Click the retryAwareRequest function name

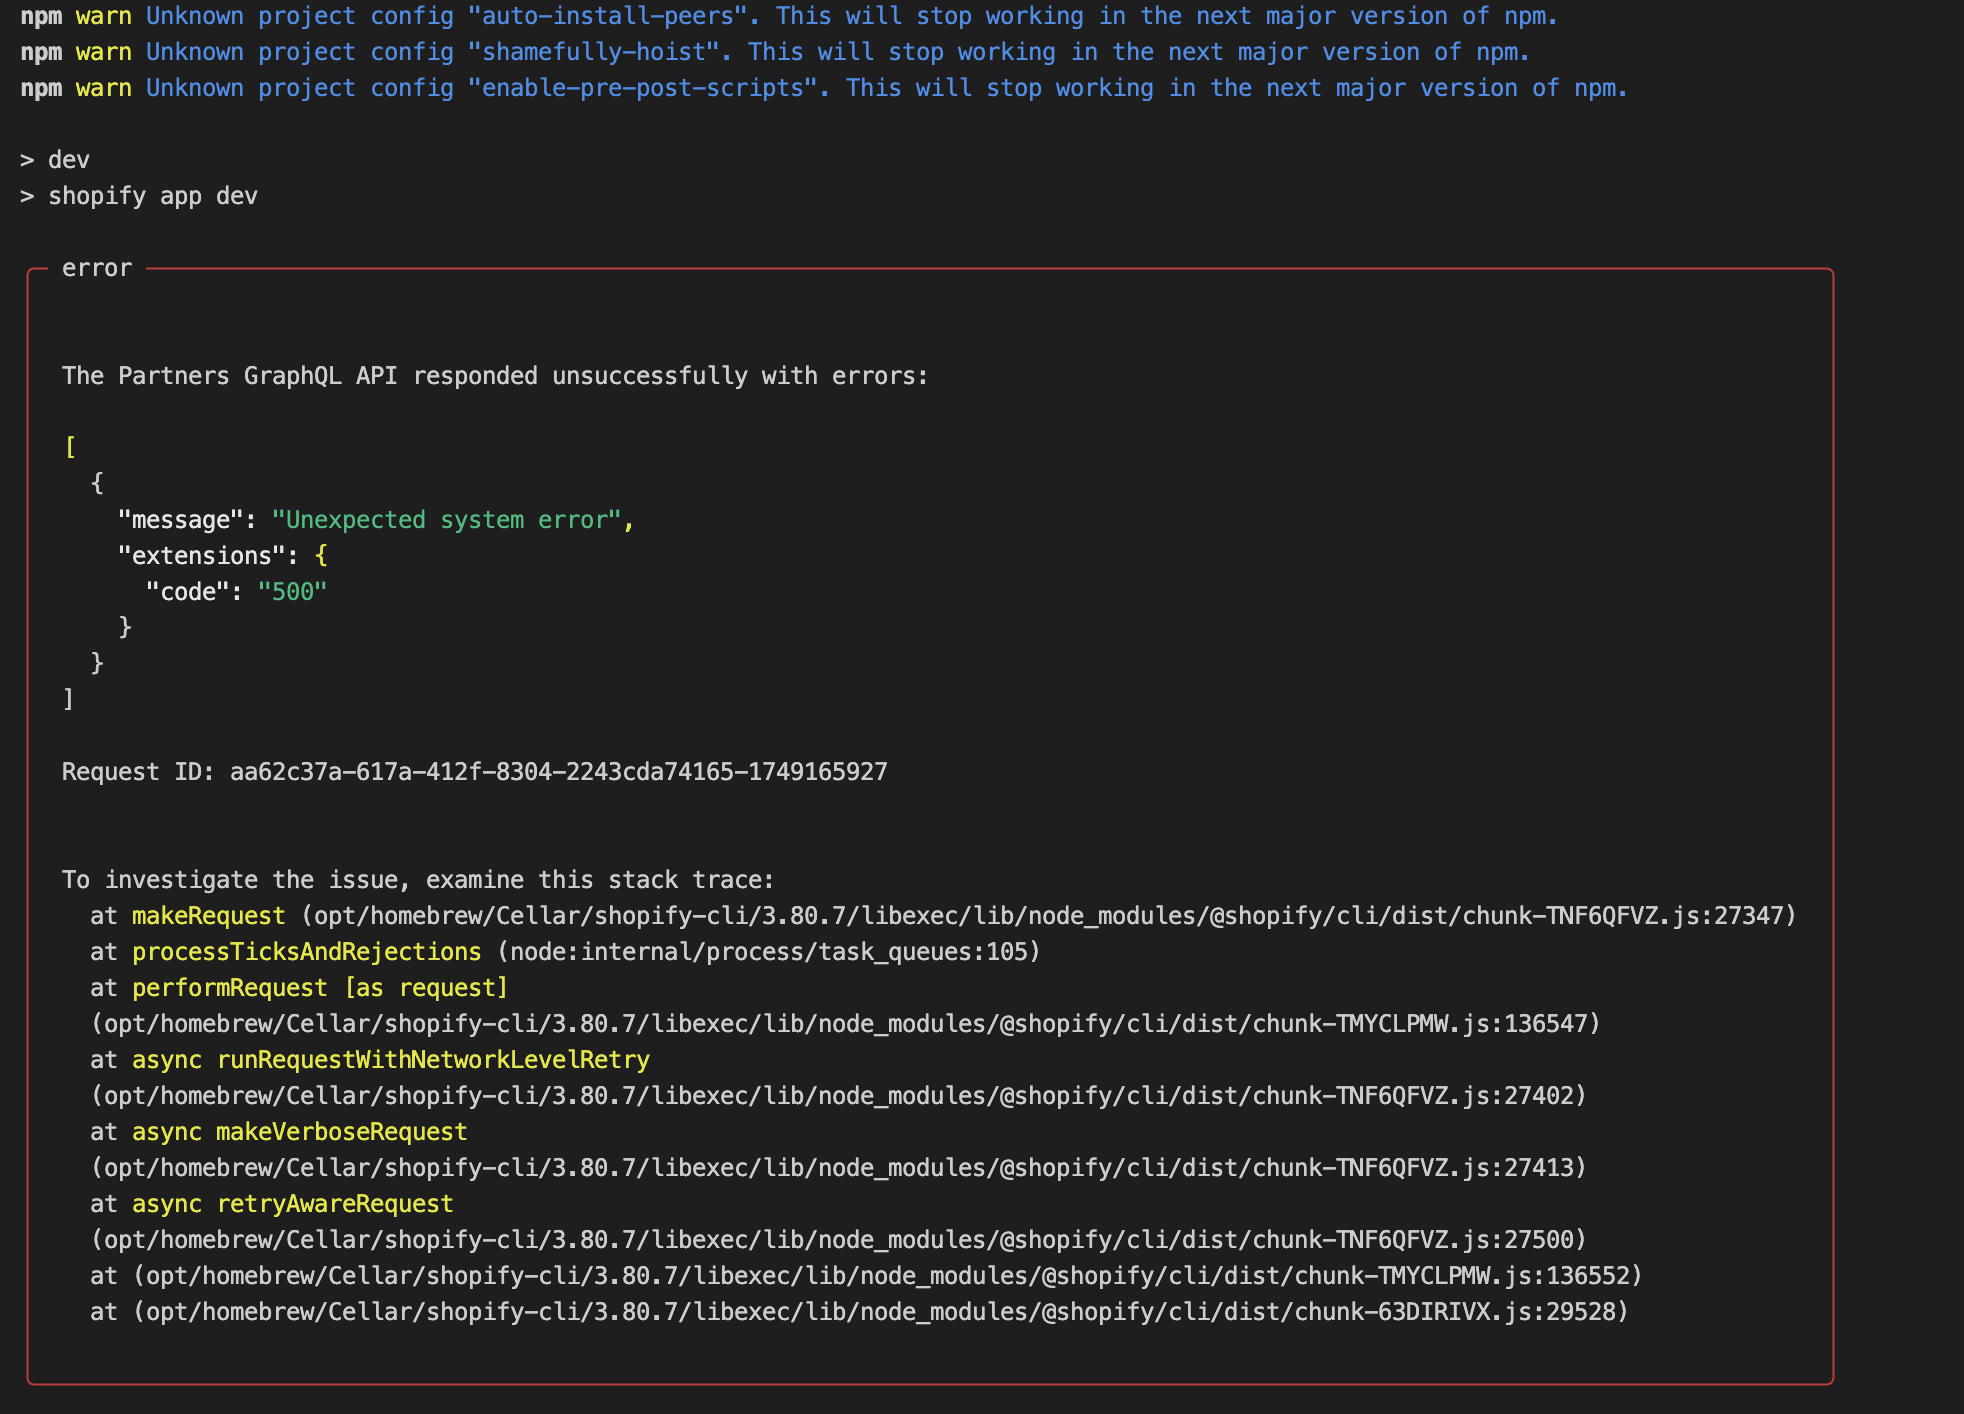click(335, 1204)
